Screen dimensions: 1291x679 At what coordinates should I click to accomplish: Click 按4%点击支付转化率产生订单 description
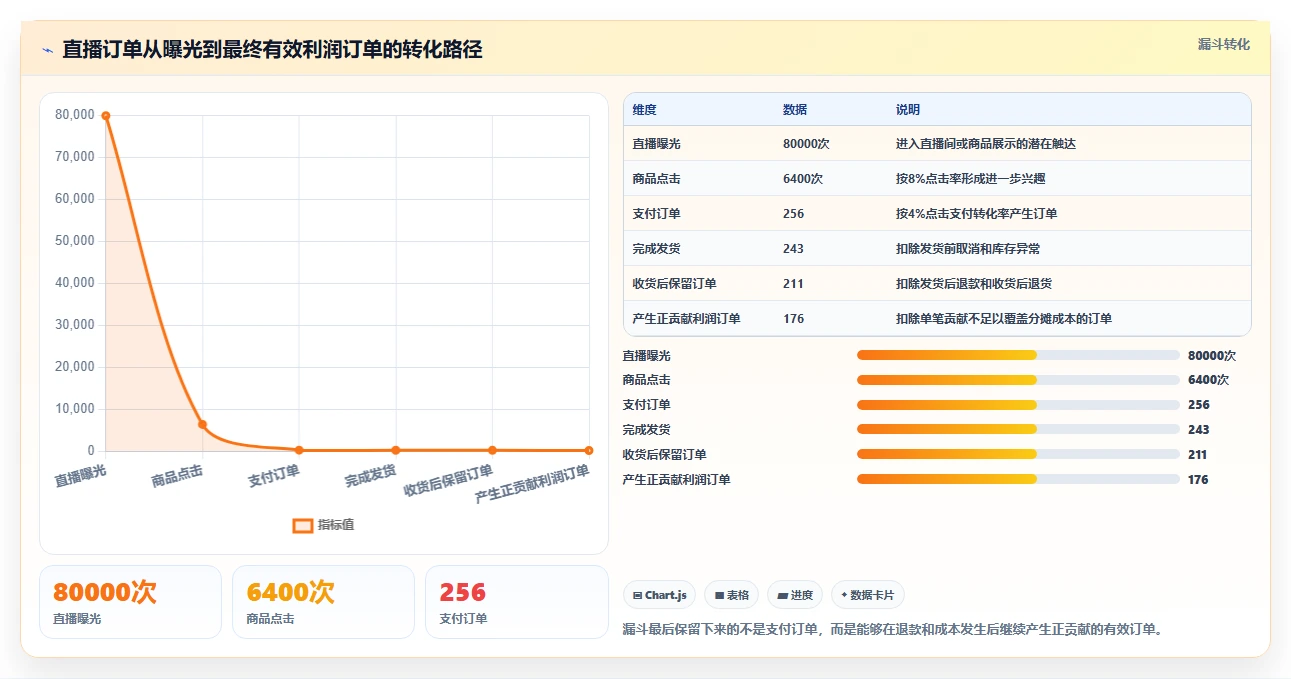[x=976, y=214]
